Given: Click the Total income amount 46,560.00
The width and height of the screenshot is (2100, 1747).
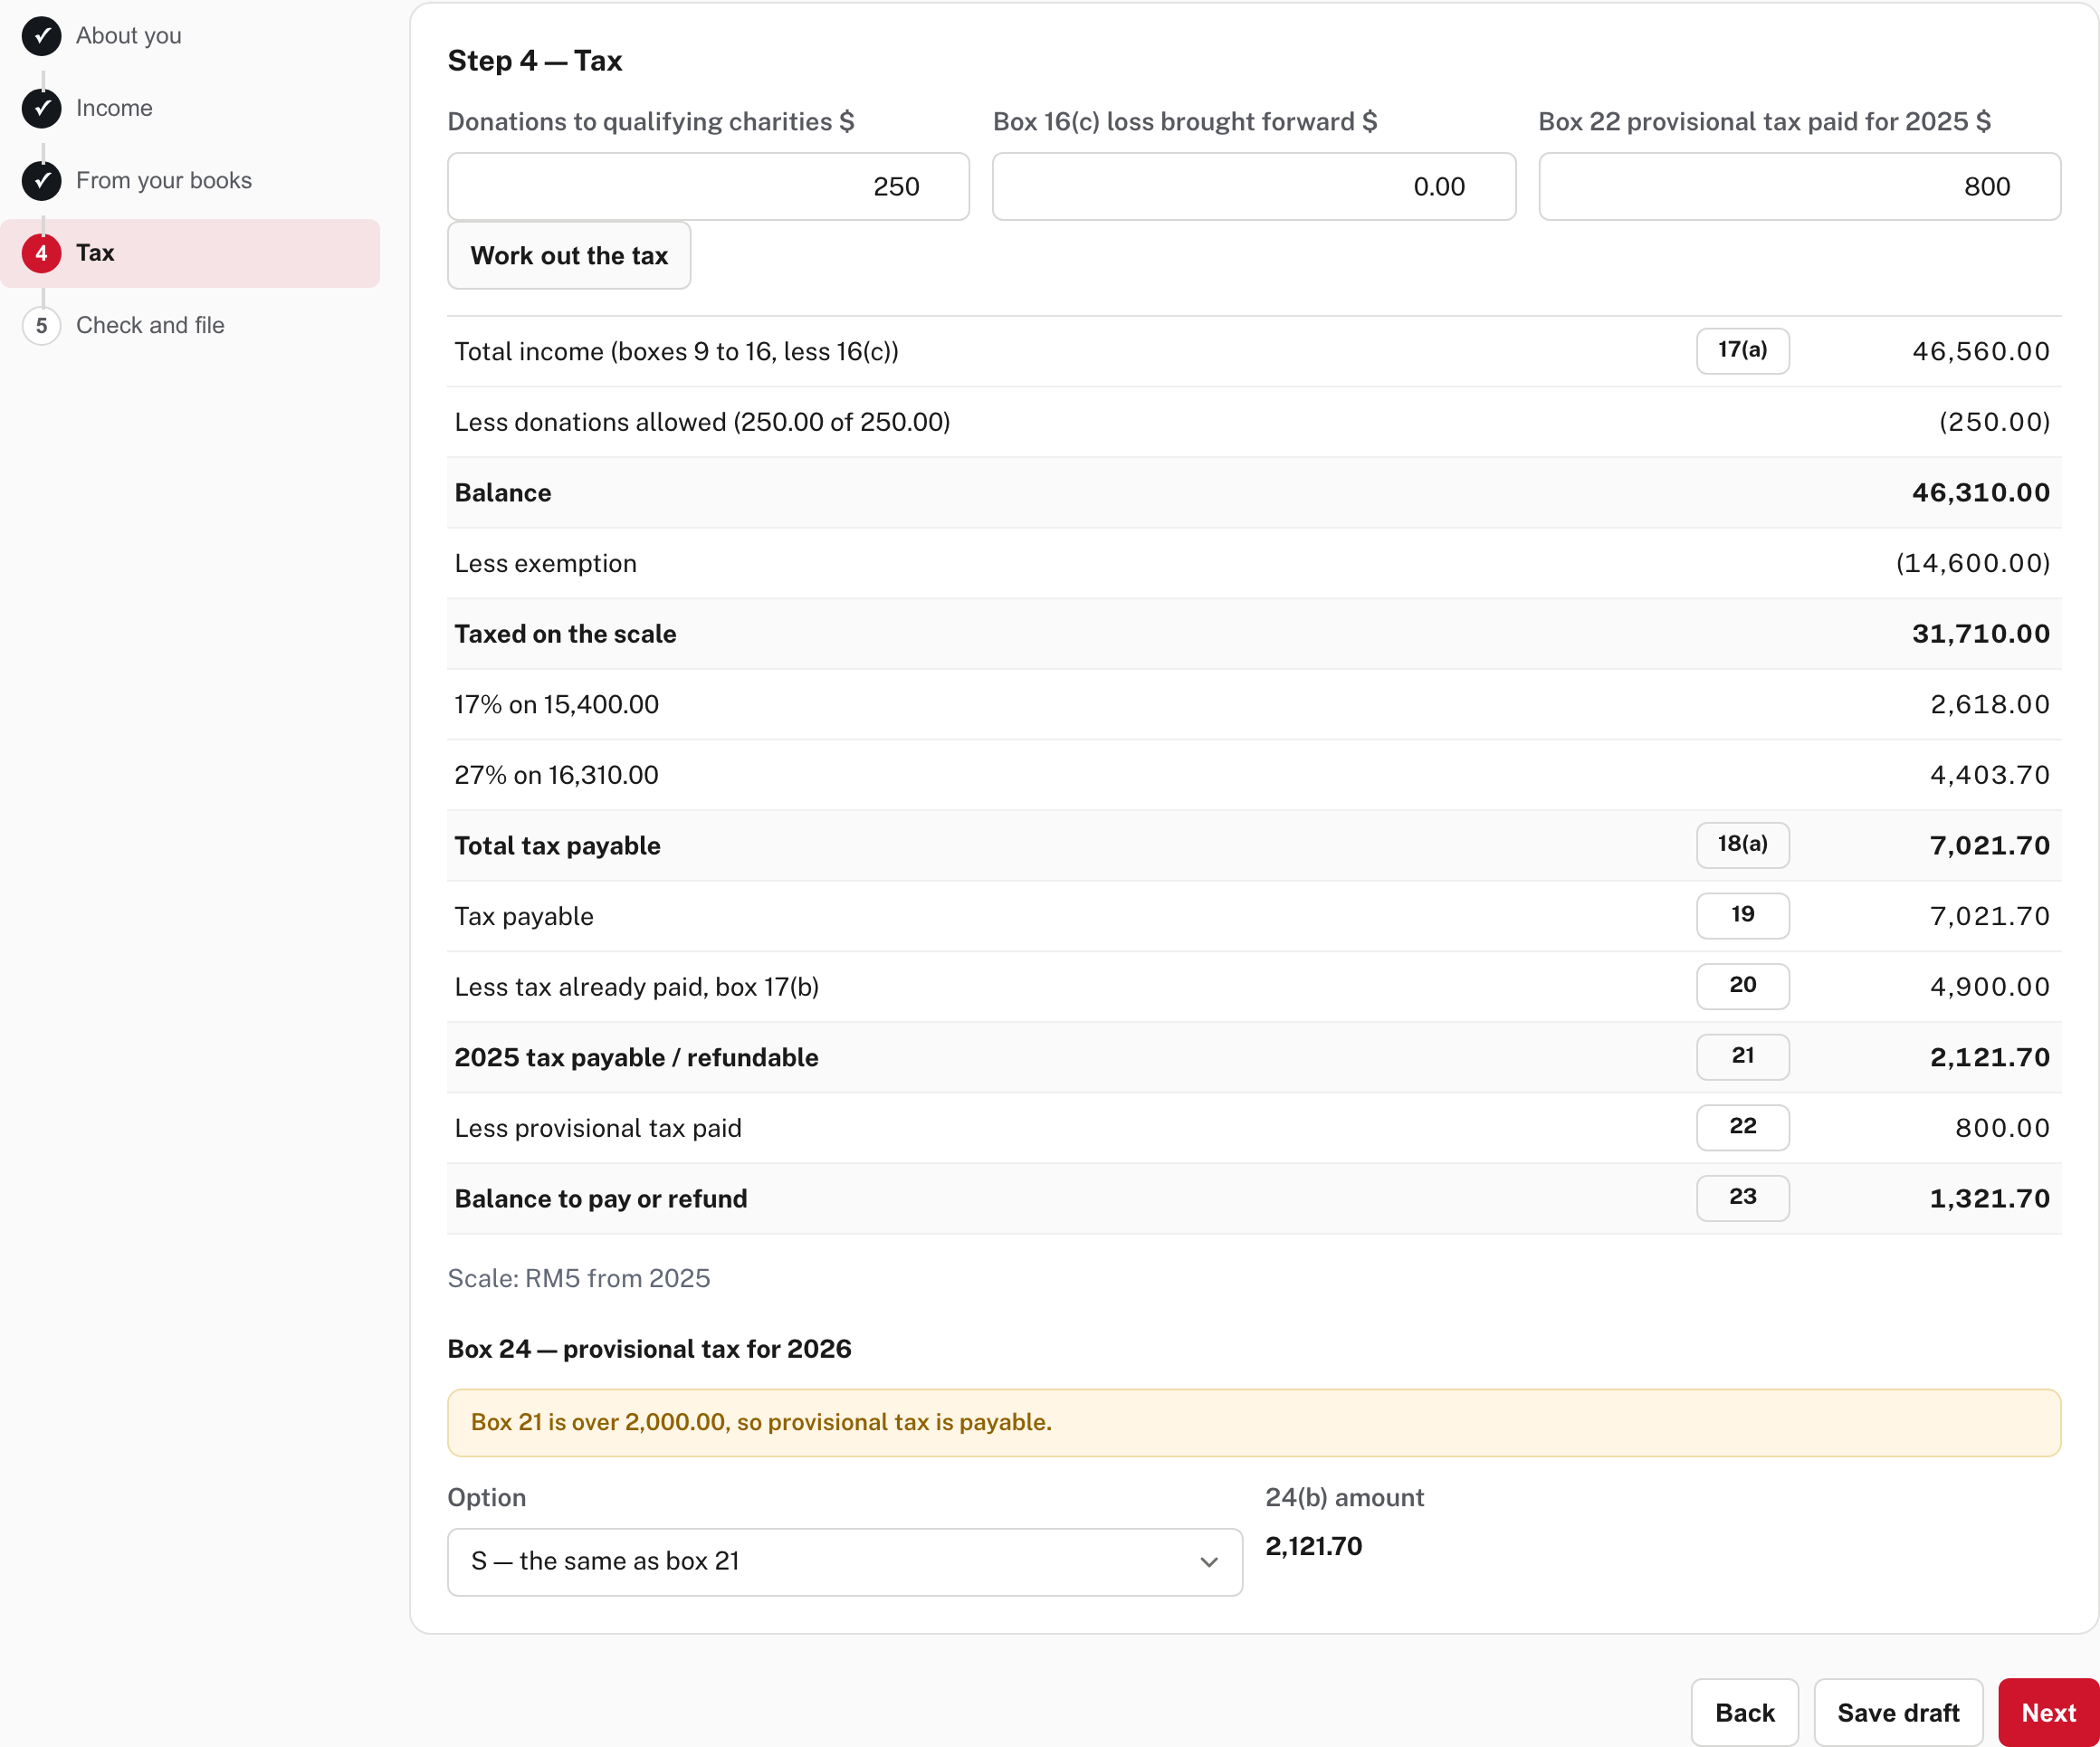Looking at the screenshot, I should coord(1980,352).
